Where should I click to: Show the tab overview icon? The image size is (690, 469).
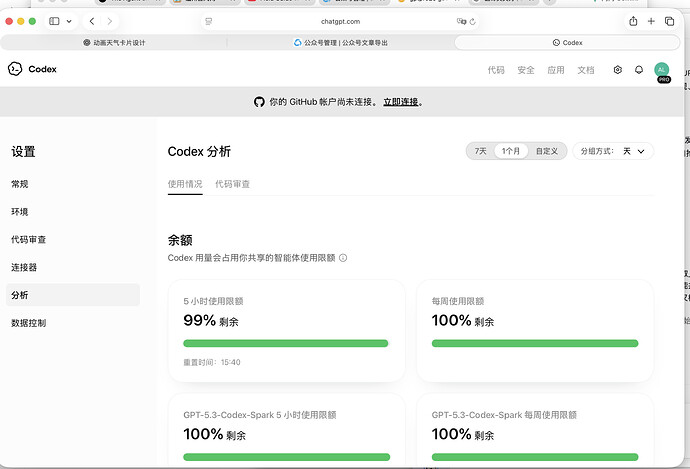click(x=669, y=21)
